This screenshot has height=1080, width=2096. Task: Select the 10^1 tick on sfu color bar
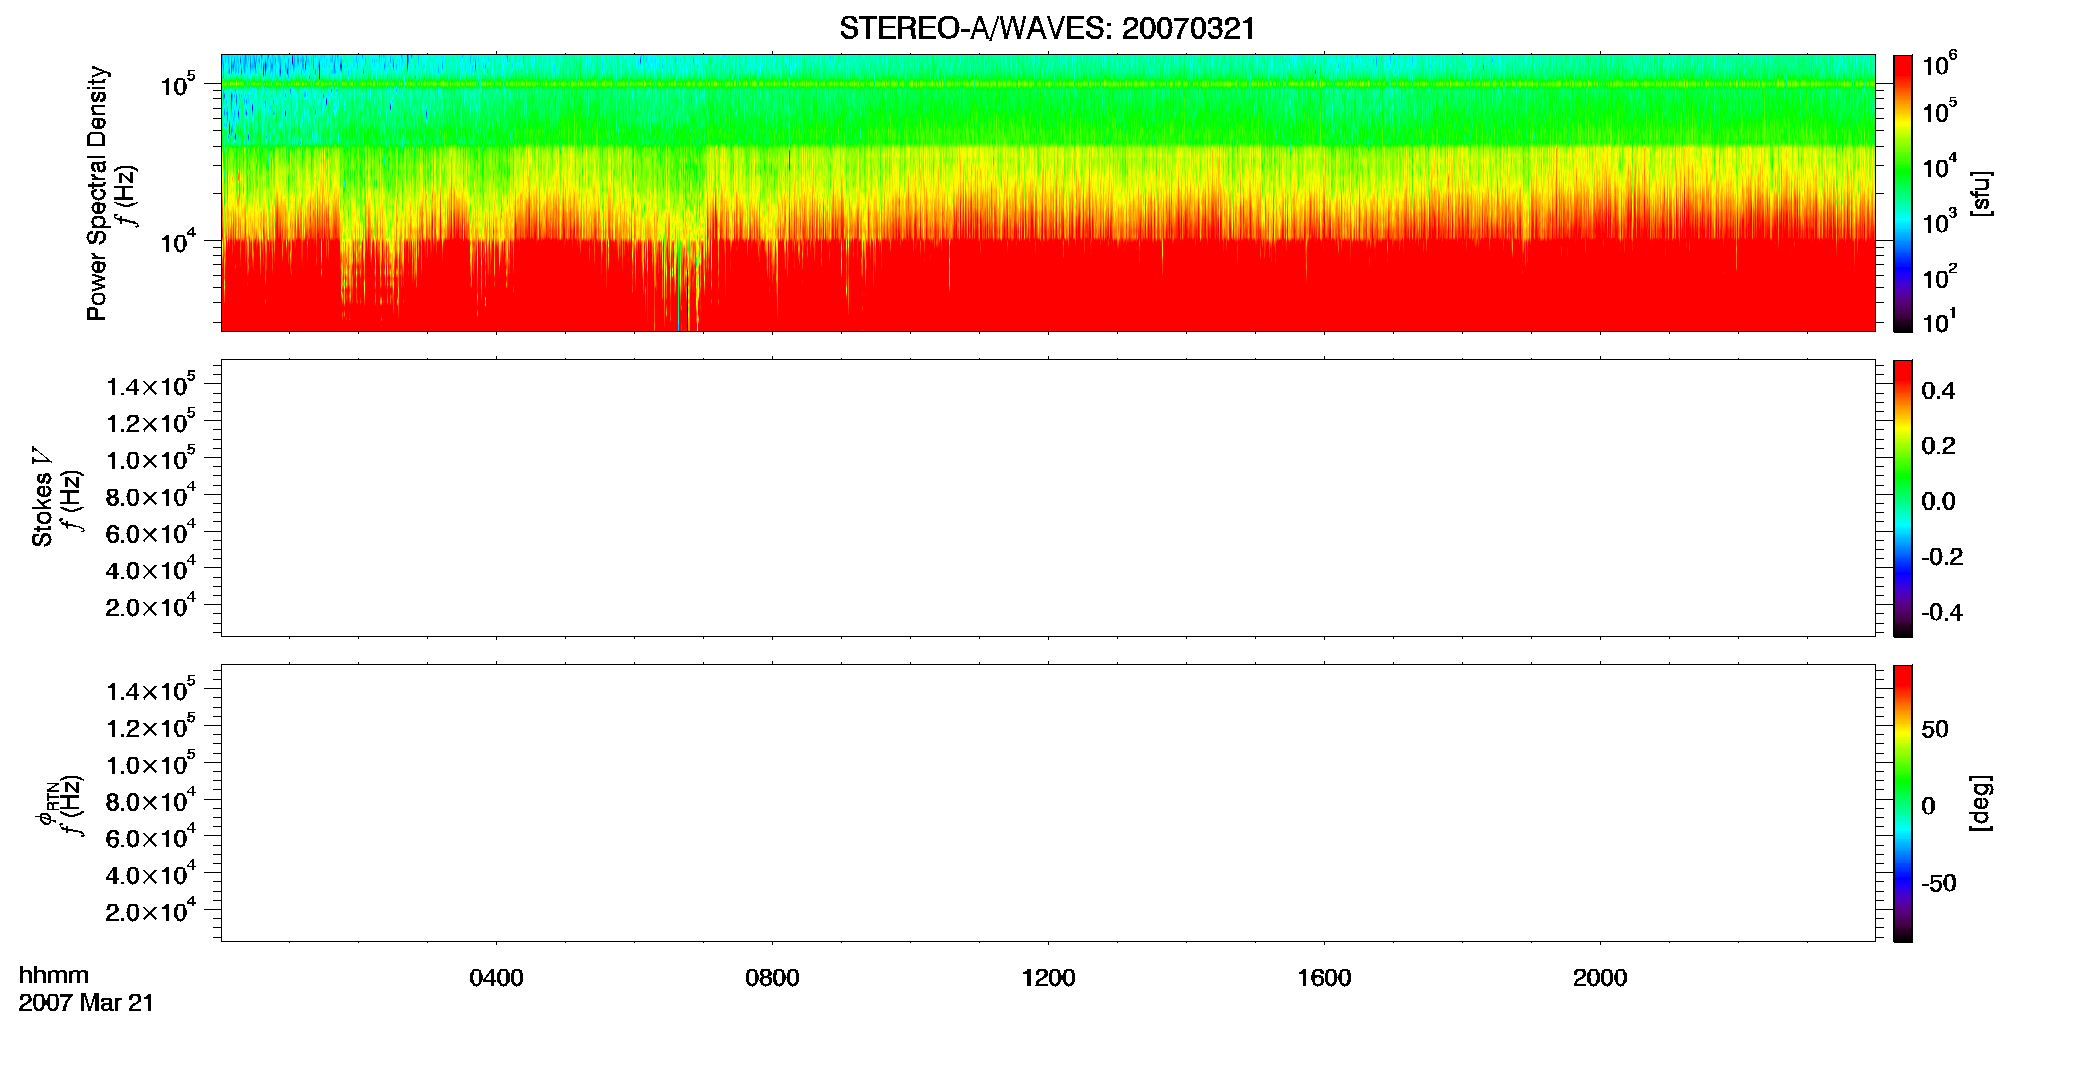coord(1940,322)
